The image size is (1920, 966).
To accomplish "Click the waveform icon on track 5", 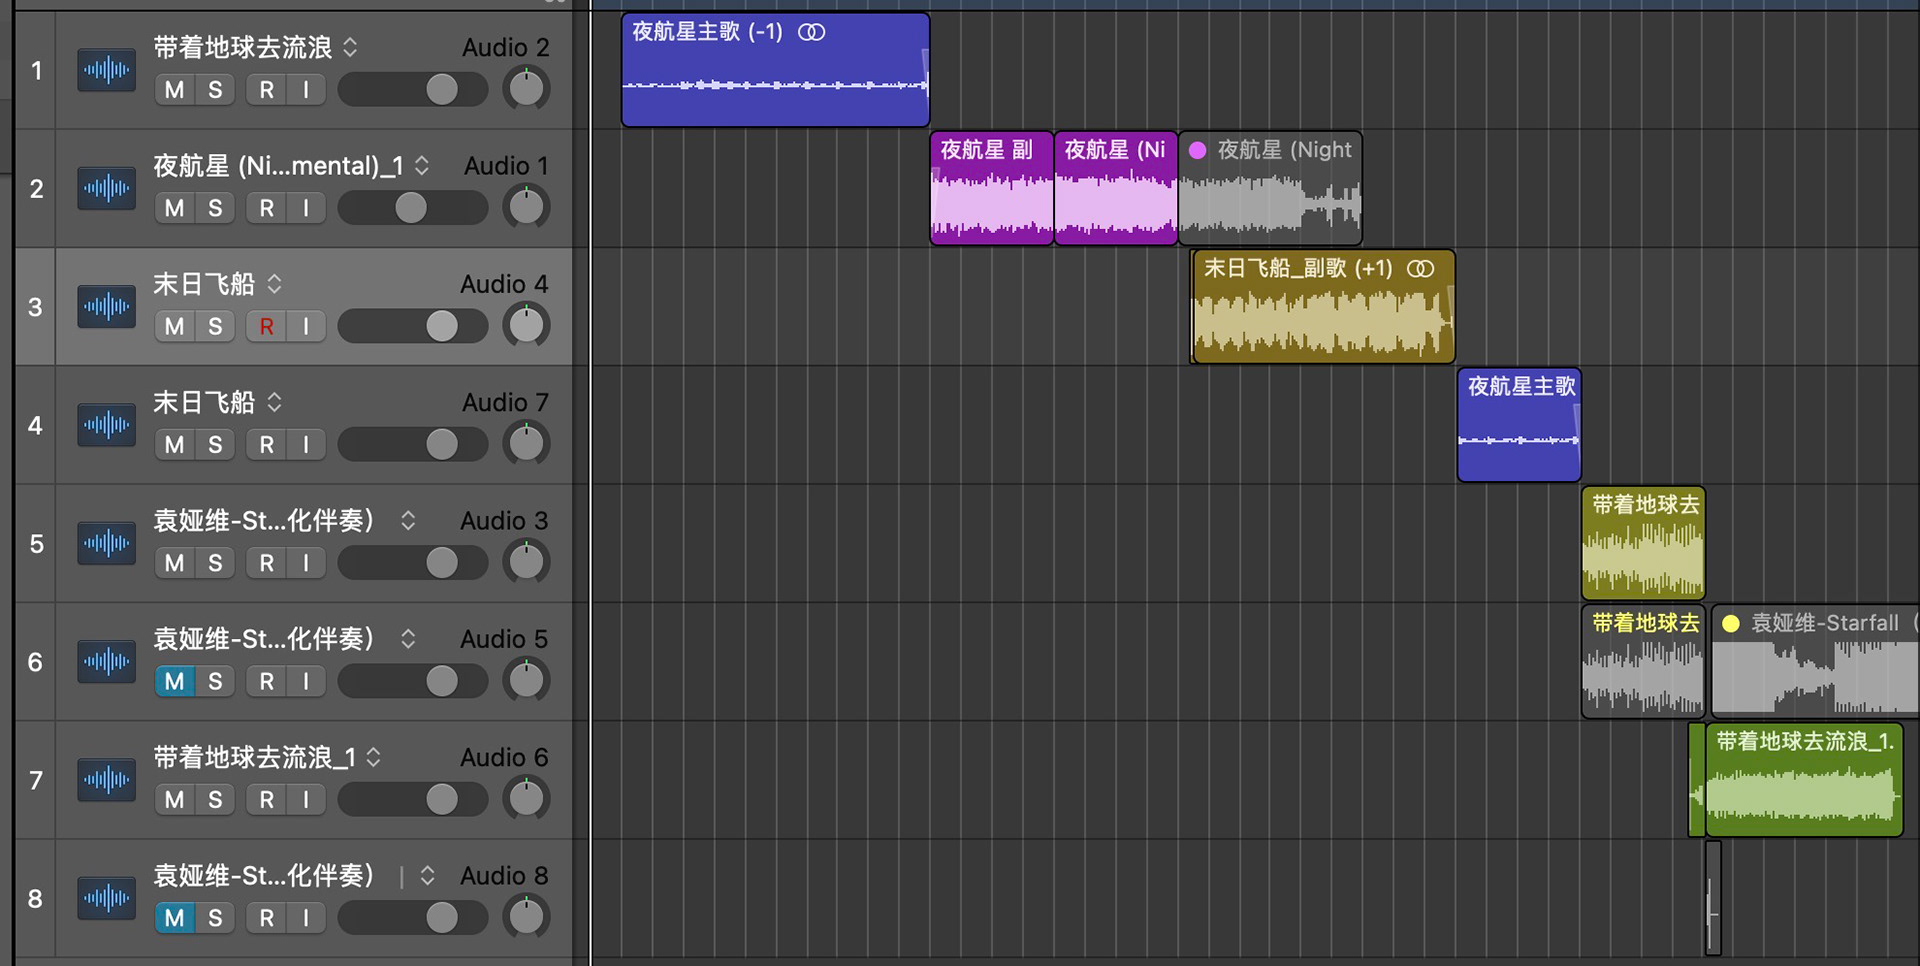I will [106, 543].
